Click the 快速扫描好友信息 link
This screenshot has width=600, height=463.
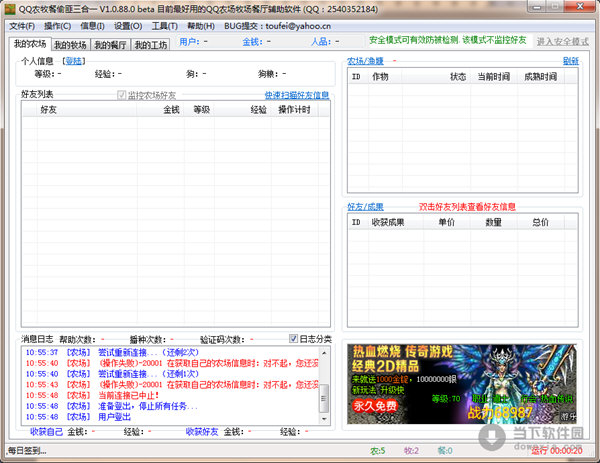pyautogui.click(x=297, y=95)
